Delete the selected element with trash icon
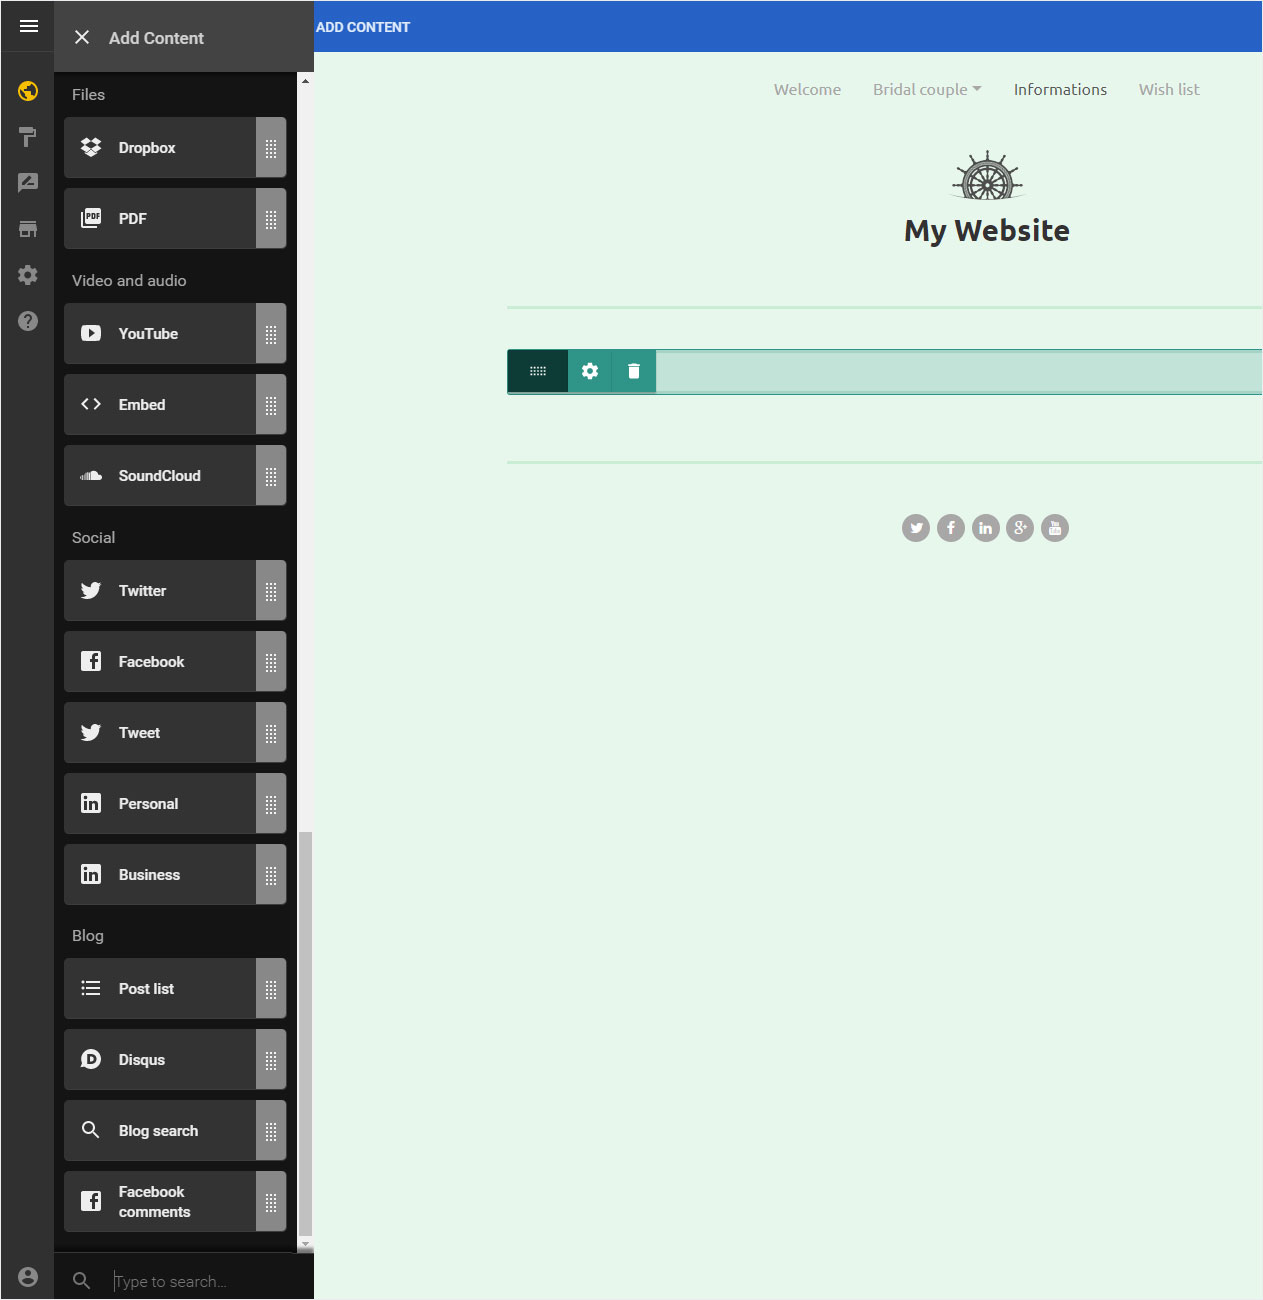Image resolution: width=1263 pixels, height=1300 pixels. pos(634,371)
